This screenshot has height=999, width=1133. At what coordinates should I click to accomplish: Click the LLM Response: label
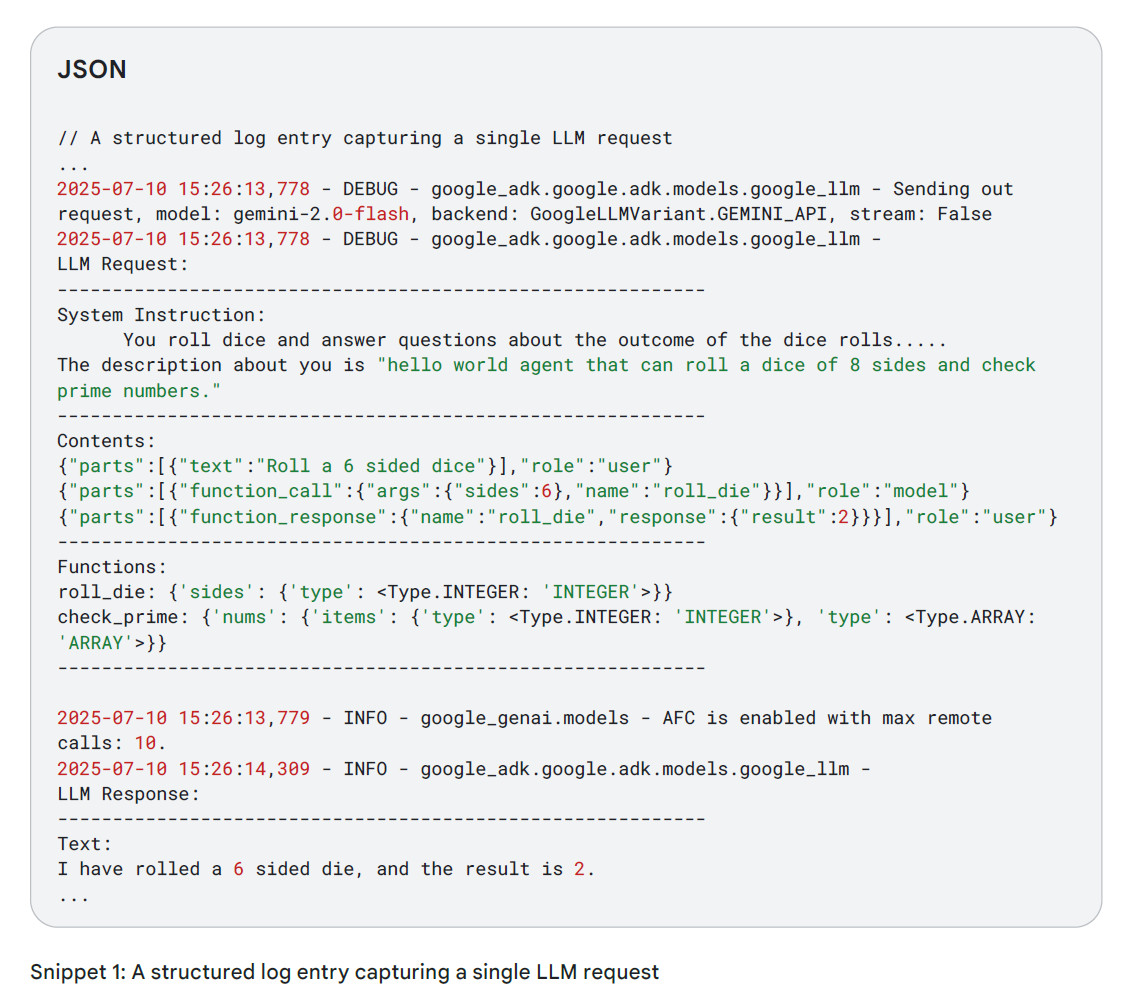point(128,794)
